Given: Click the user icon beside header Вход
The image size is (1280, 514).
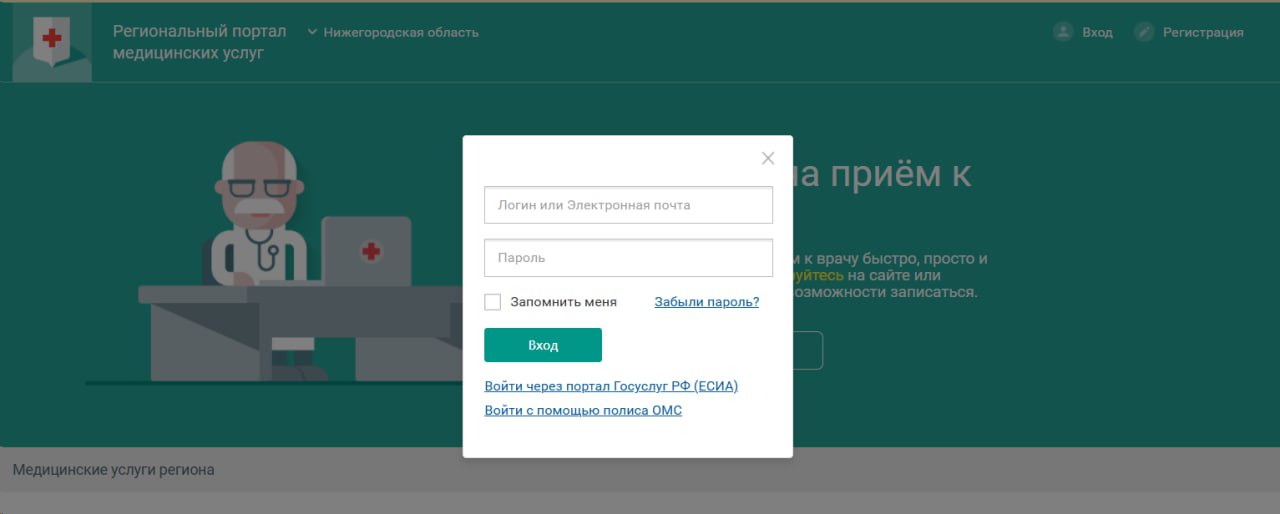Looking at the screenshot, I should click(1063, 32).
